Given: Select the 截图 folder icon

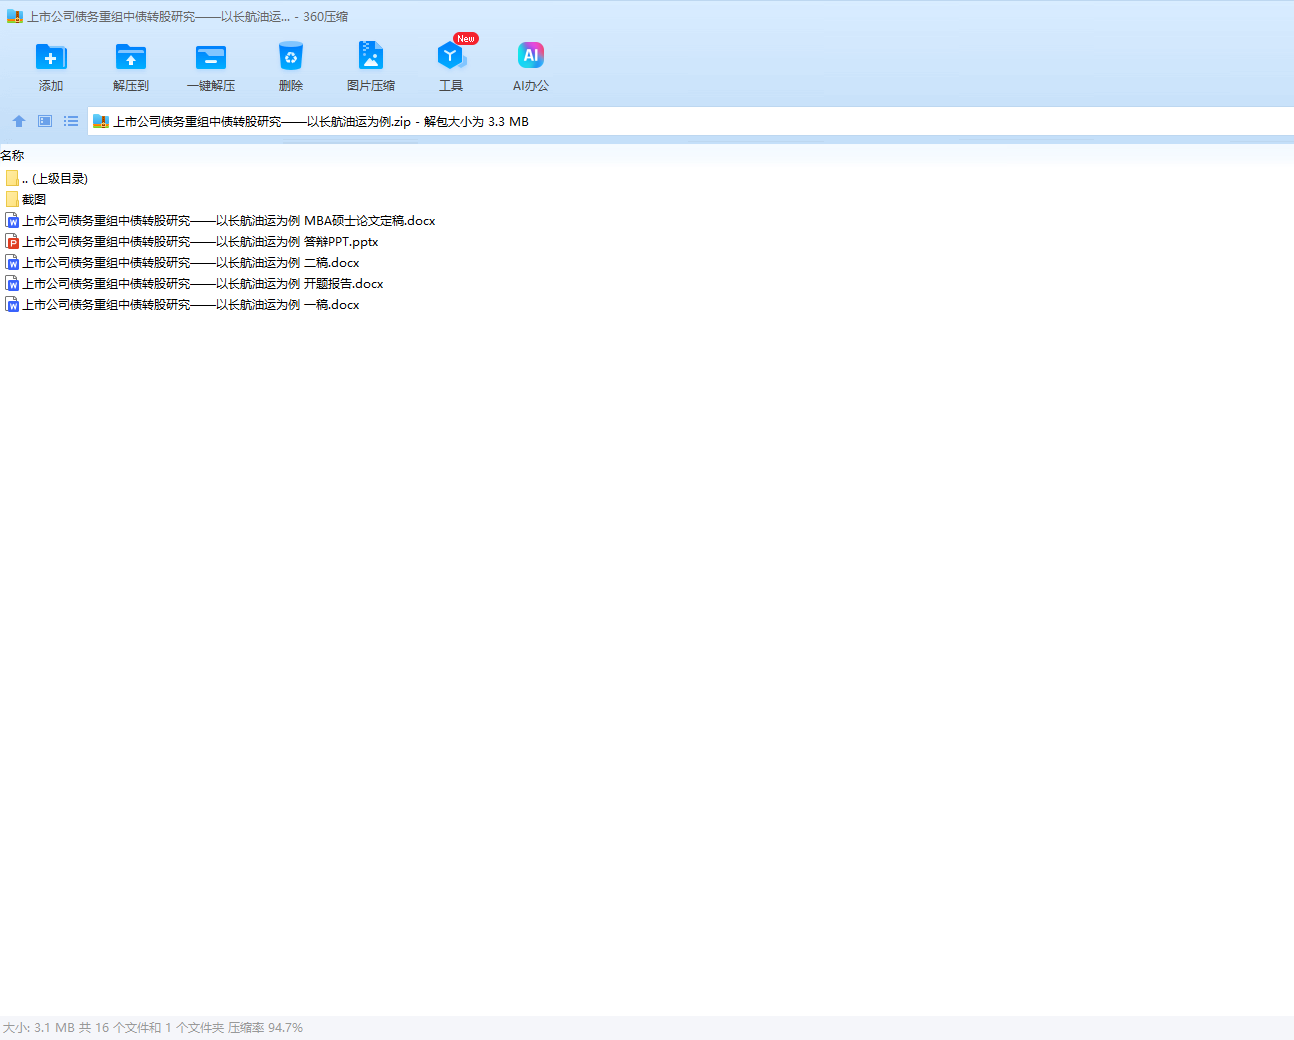Looking at the screenshot, I should (12, 199).
